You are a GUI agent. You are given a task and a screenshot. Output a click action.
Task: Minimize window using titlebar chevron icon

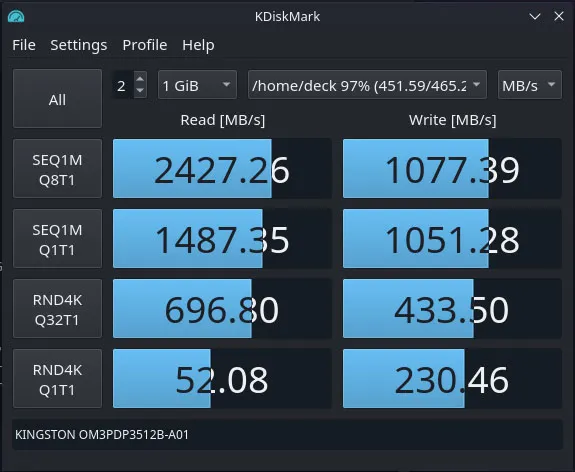(x=535, y=17)
